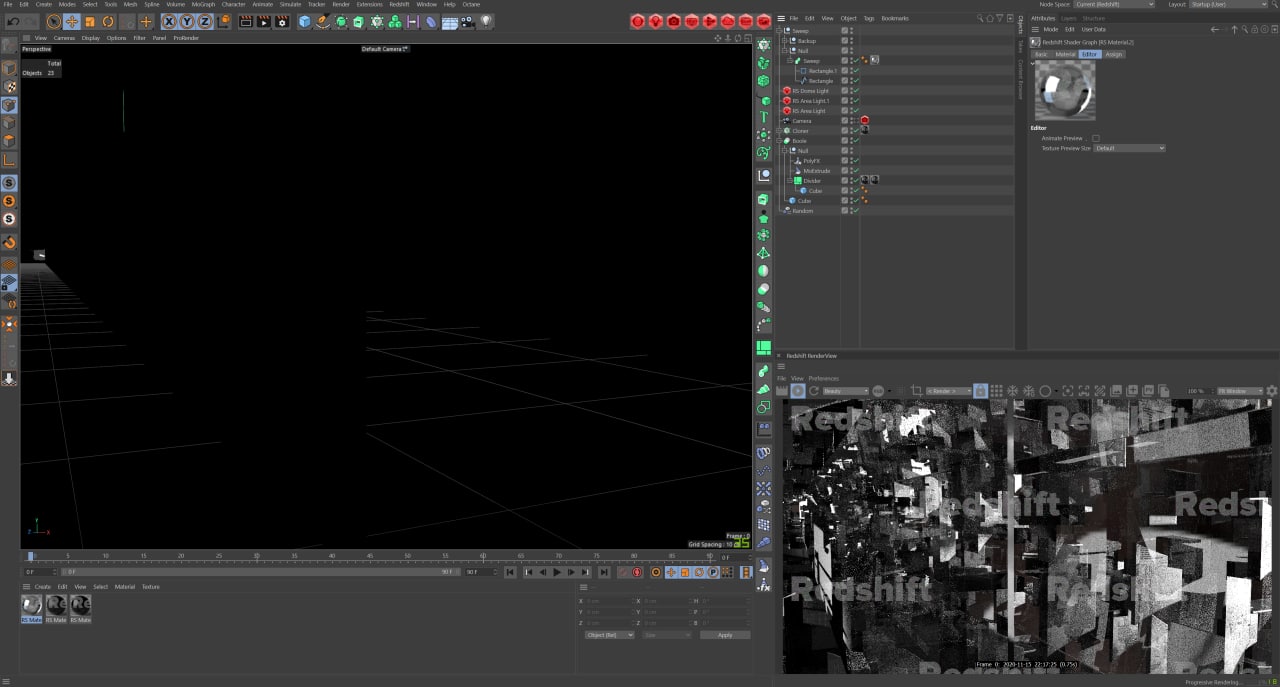
Task: Open camera selector dropdown in RenderView
Action: (x=948, y=391)
